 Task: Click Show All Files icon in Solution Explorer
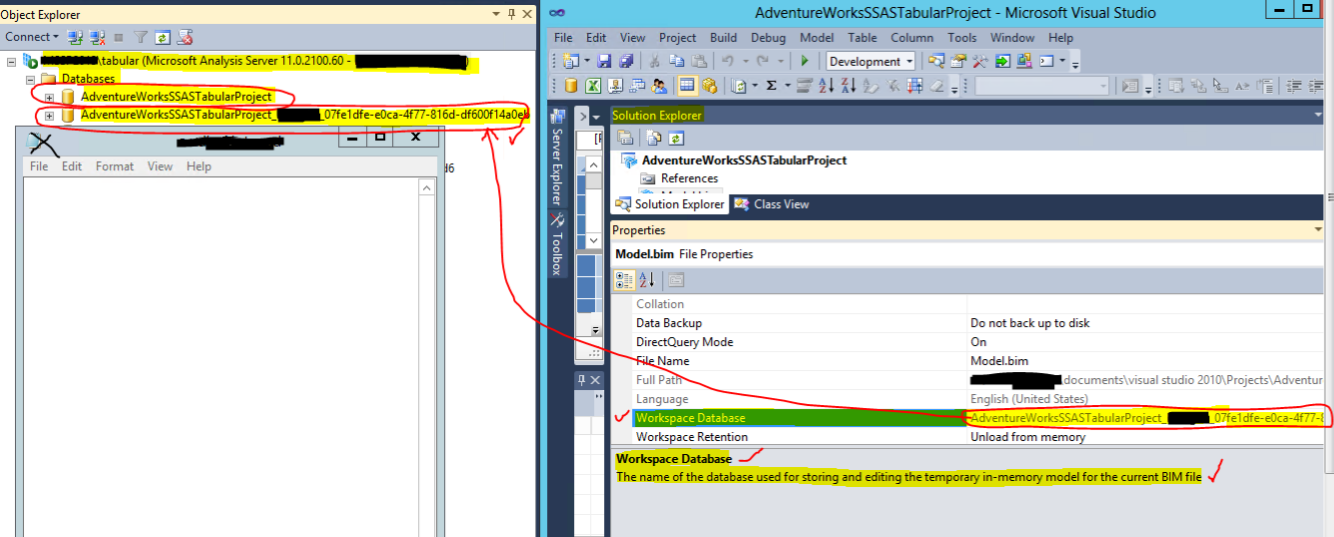(653, 138)
